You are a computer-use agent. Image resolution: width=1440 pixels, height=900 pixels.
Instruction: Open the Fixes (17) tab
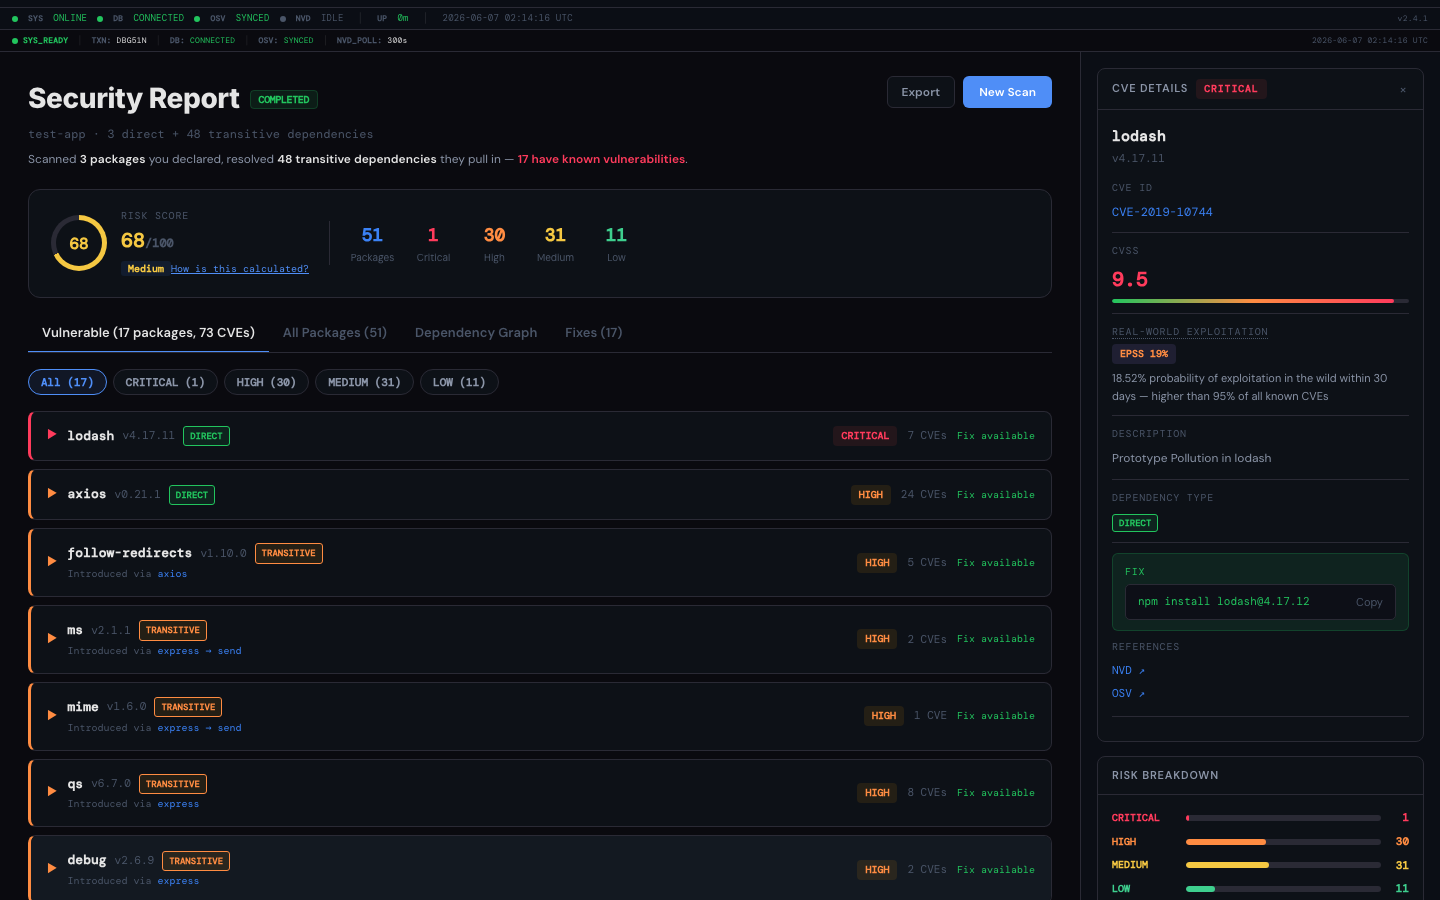pos(593,333)
